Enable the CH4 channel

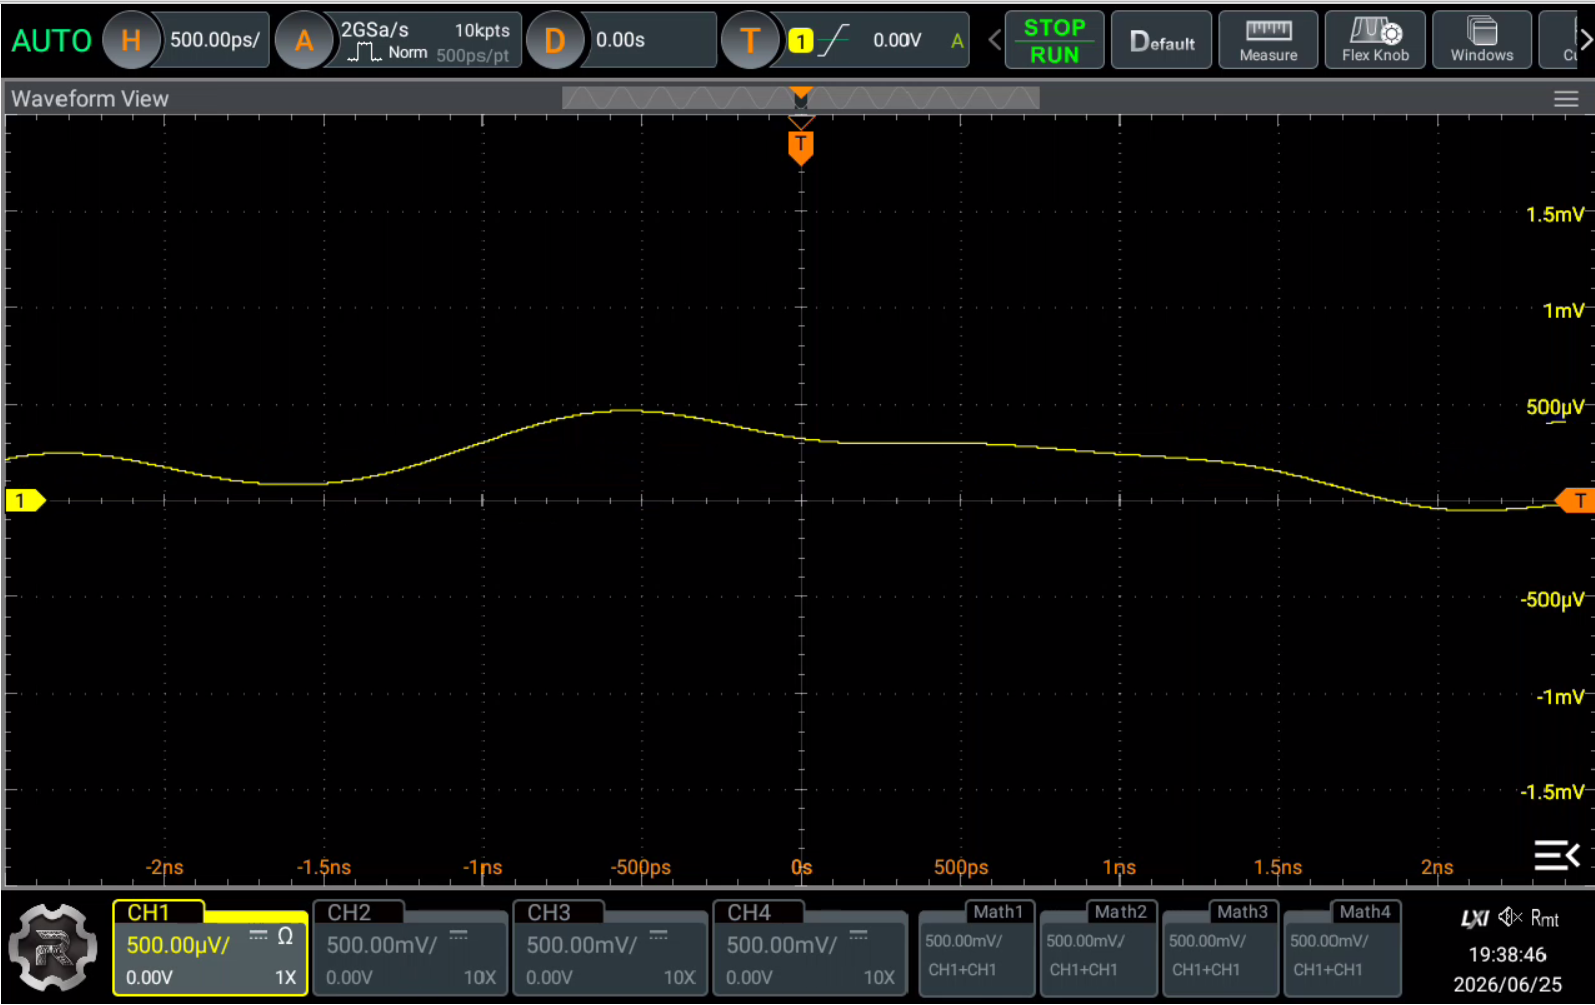click(809, 949)
